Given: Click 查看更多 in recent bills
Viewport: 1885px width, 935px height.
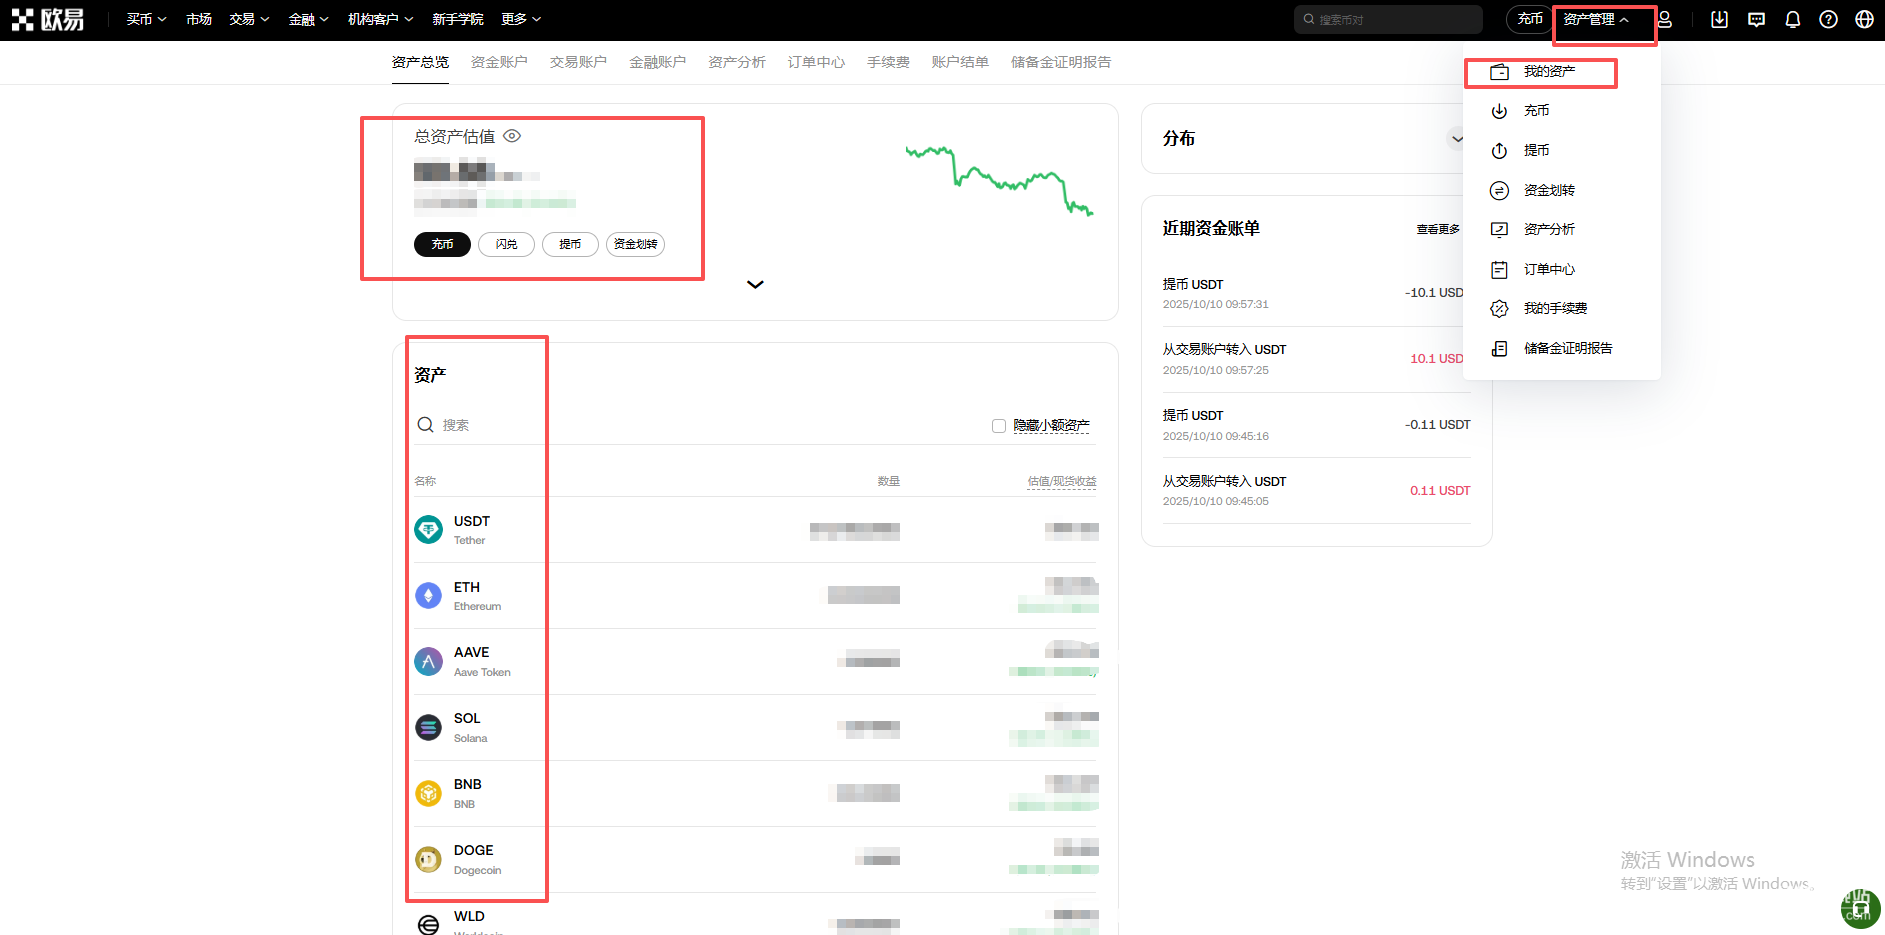Looking at the screenshot, I should click(1437, 229).
